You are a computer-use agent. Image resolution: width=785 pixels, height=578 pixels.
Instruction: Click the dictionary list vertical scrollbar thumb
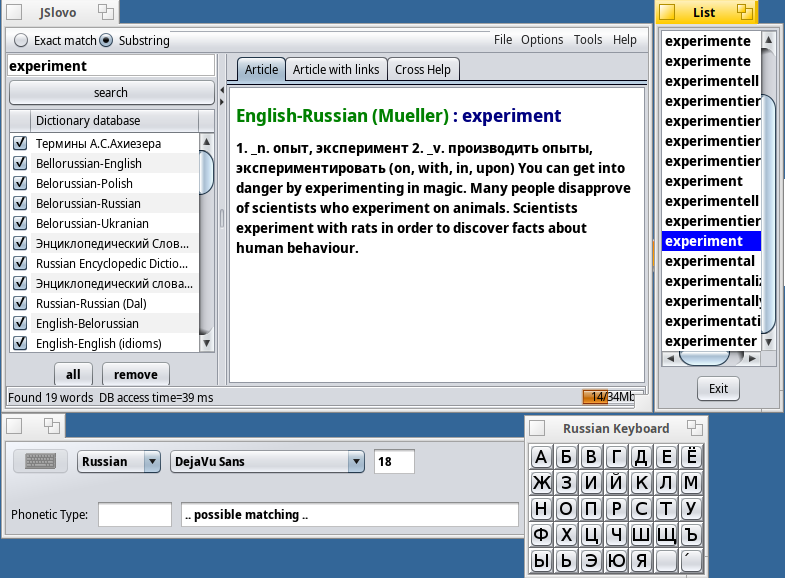click(206, 172)
